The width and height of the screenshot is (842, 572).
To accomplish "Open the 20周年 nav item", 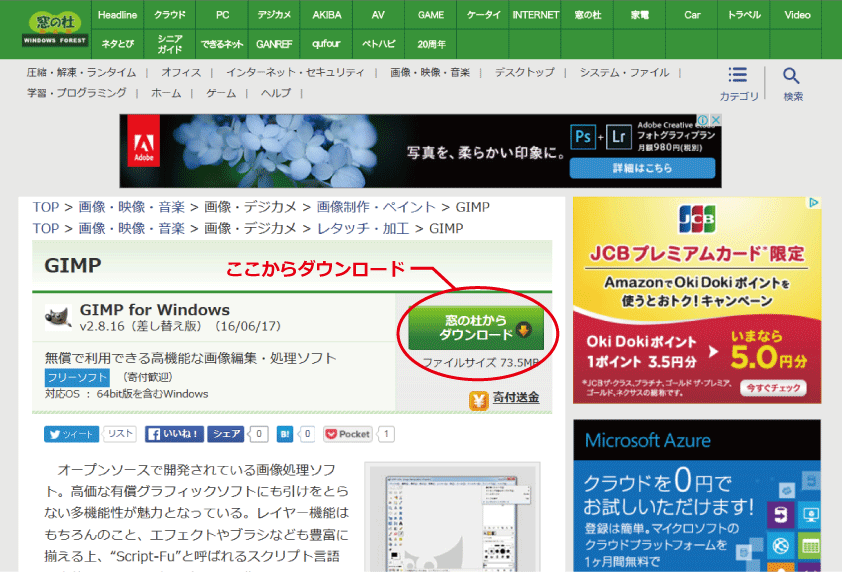I will point(431,44).
